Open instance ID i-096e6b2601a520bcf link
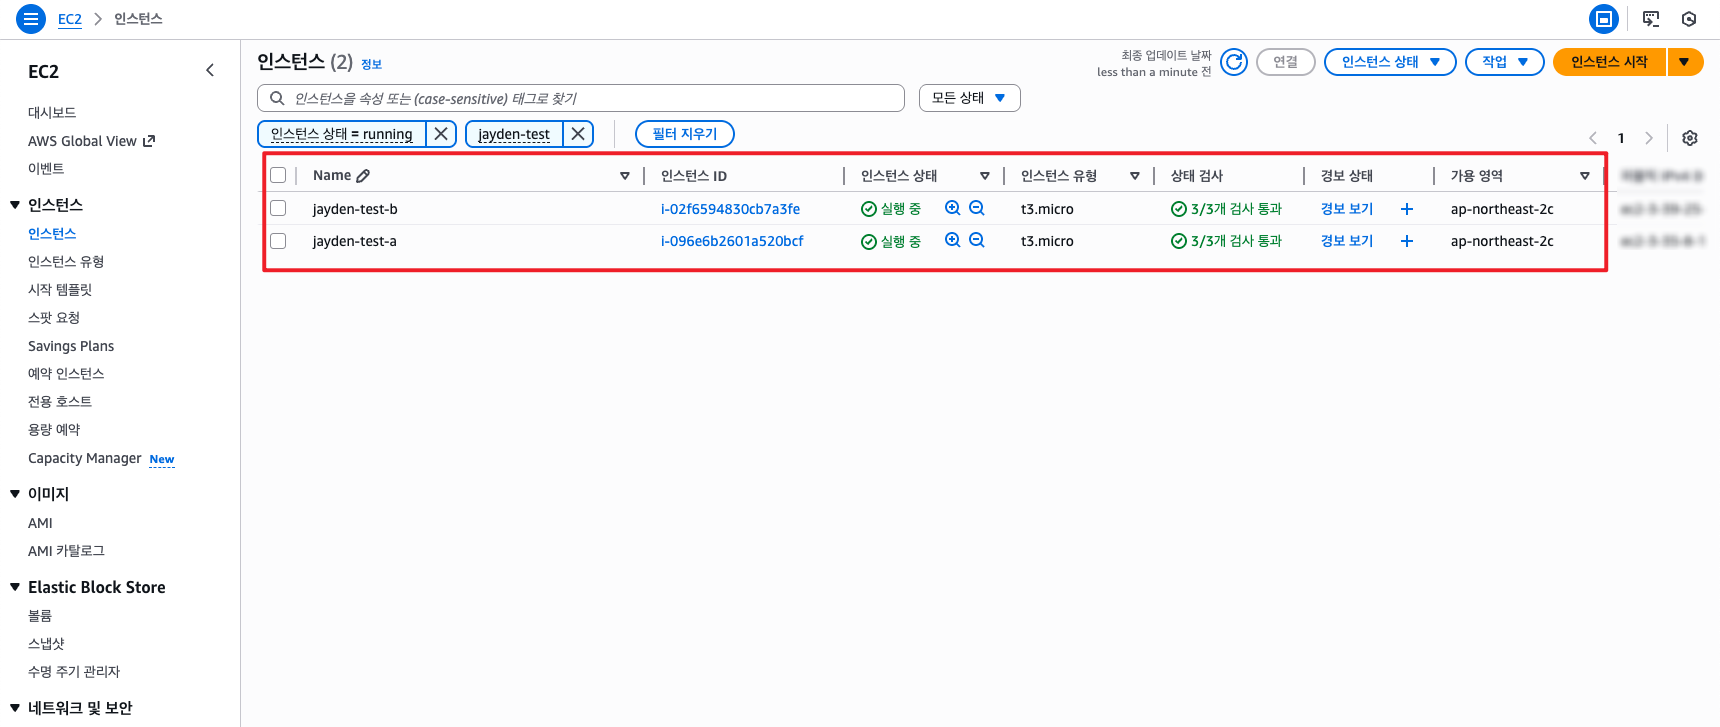This screenshot has width=1720, height=727. pyautogui.click(x=732, y=241)
